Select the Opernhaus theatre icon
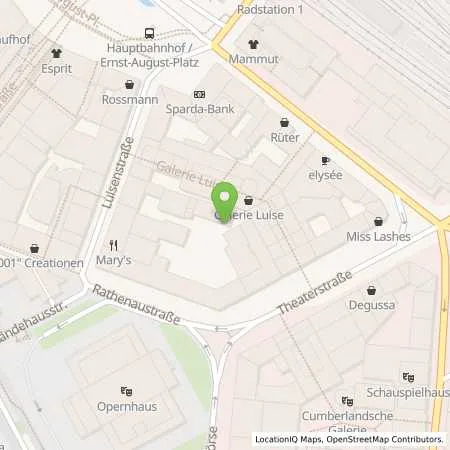Screen dimensions: 450x450 [x=126, y=391]
